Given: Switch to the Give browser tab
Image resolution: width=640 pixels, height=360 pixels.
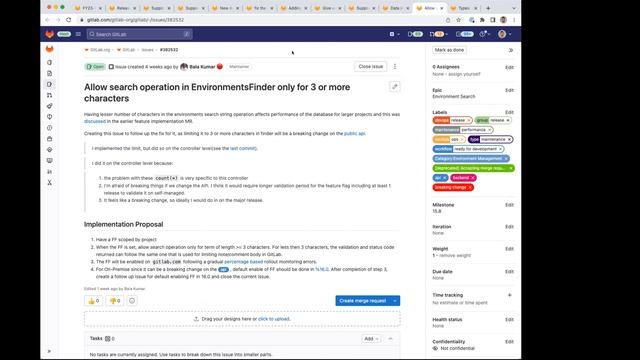Looking at the screenshot, I should click(x=327, y=8).
